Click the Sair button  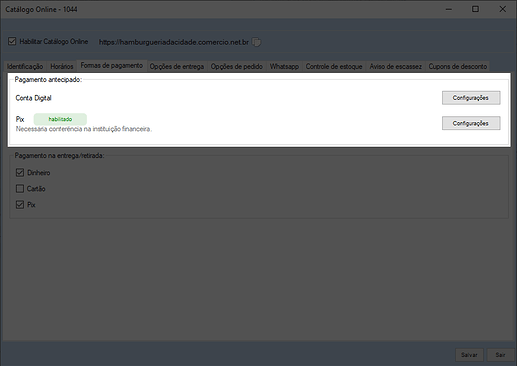click(x=500, y=355)
